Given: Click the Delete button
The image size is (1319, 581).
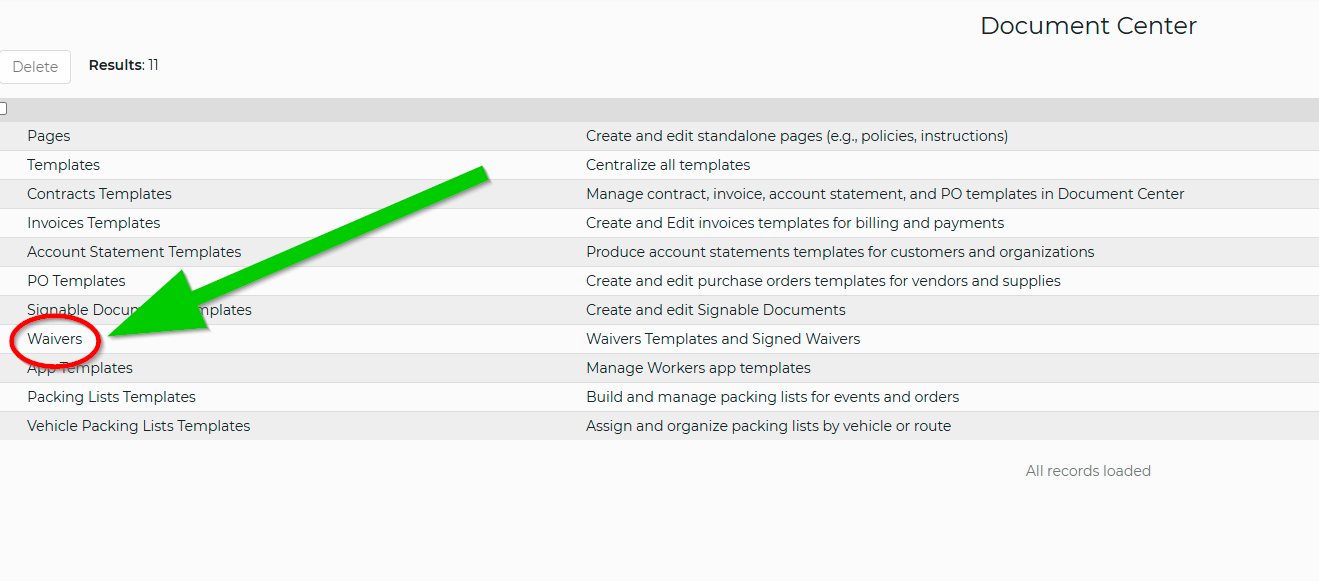Looking at the screenshot, I should tap(35, 67).
